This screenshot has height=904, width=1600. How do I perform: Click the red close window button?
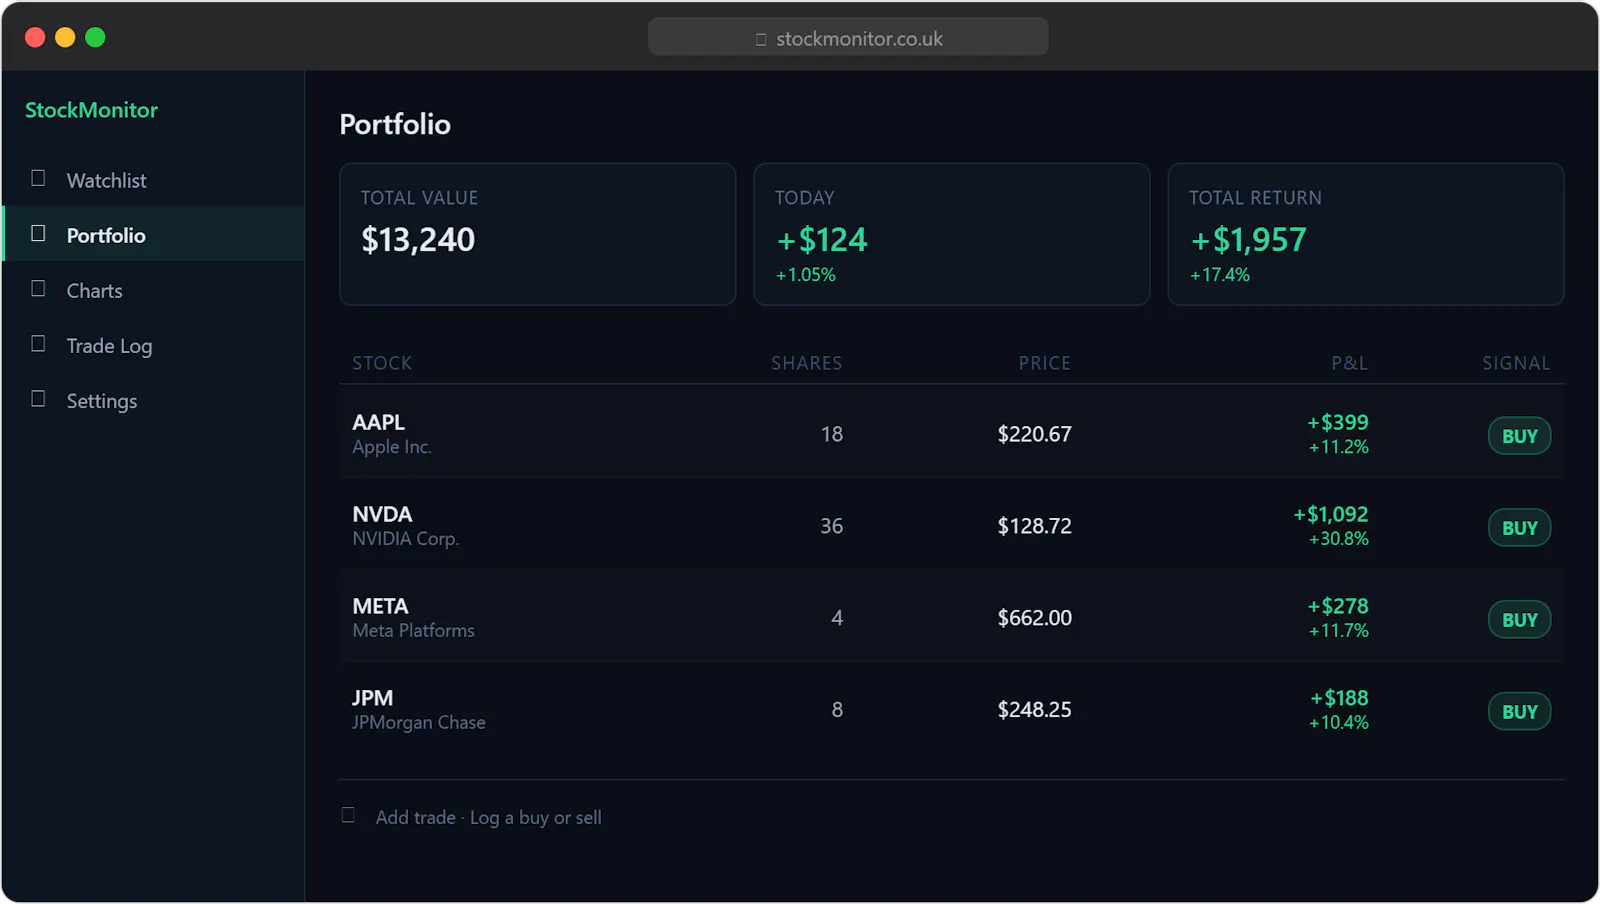coord(35,38)
